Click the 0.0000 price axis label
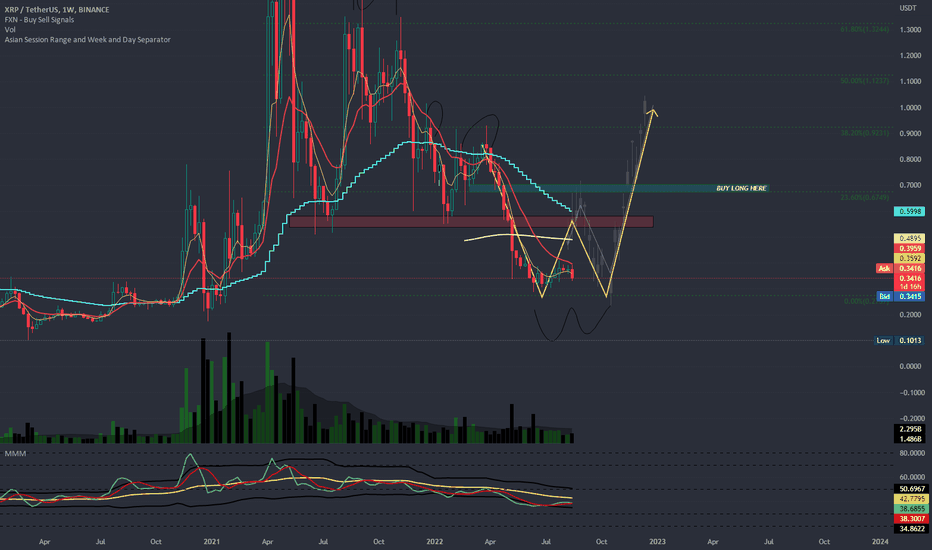The height and width of the screenshot is (550, 932). [x=910, y=367]
